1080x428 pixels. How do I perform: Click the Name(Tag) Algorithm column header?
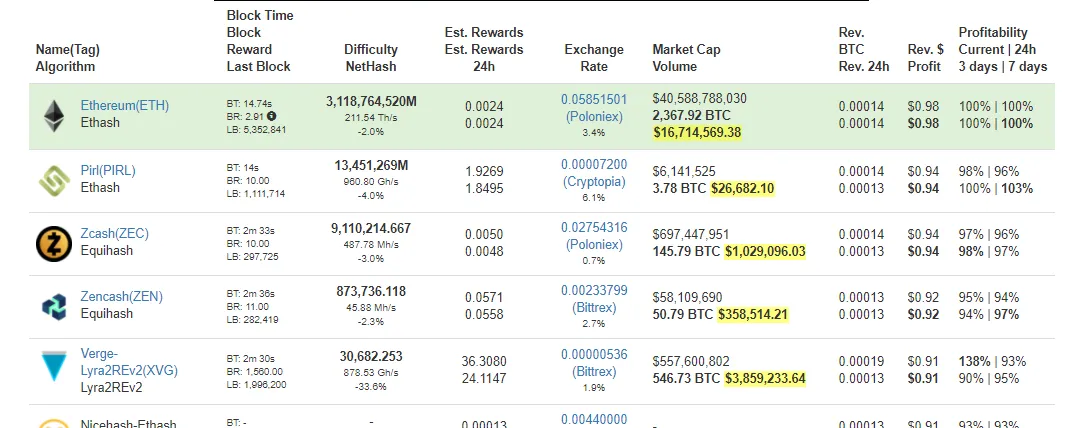click(68, 58)
